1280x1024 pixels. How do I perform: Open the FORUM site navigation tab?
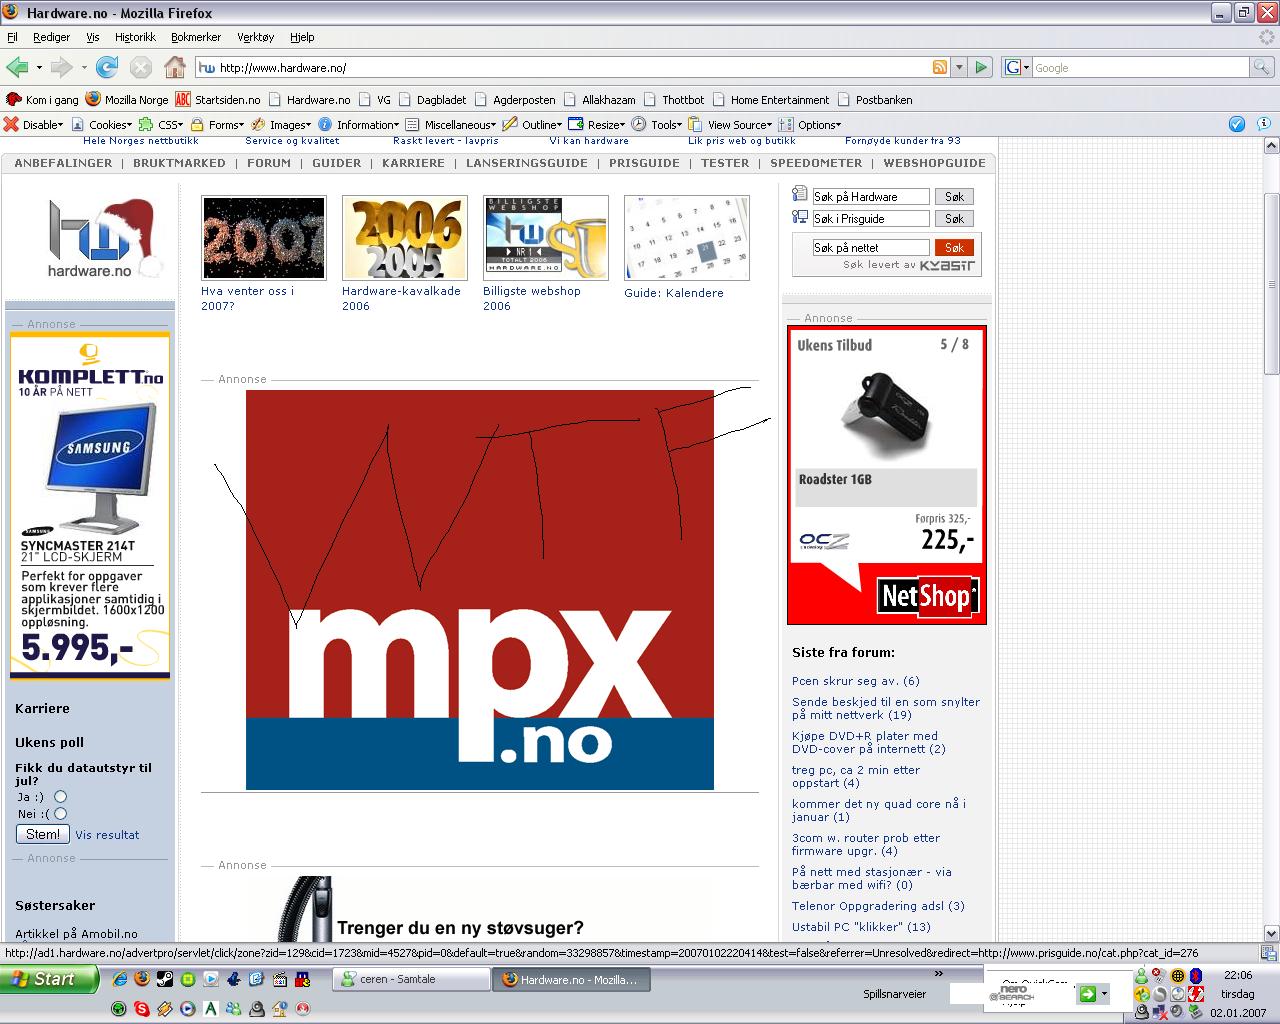[x=269, y=163]
